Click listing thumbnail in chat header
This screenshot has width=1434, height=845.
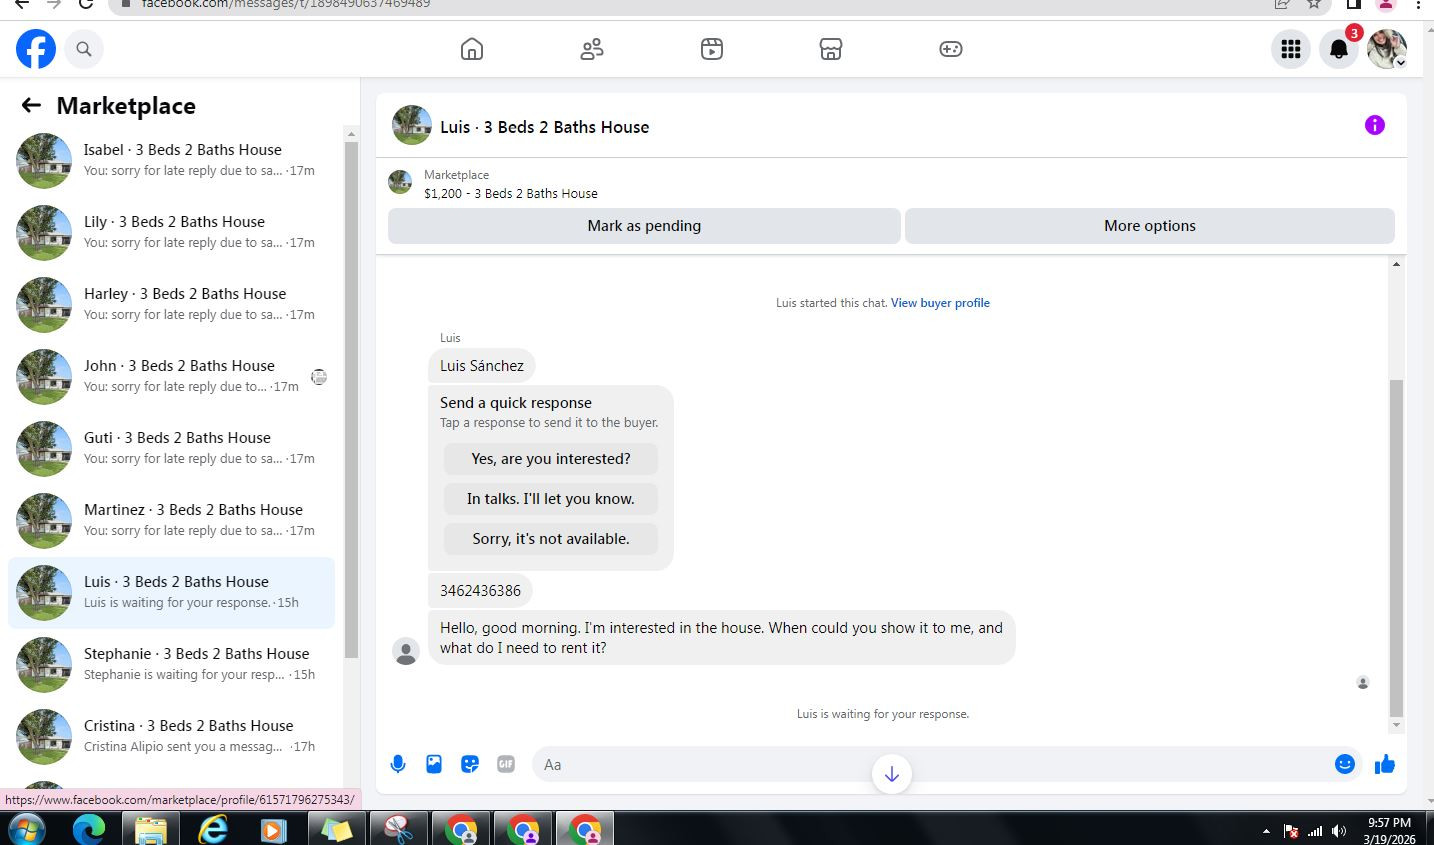point(412,125)
